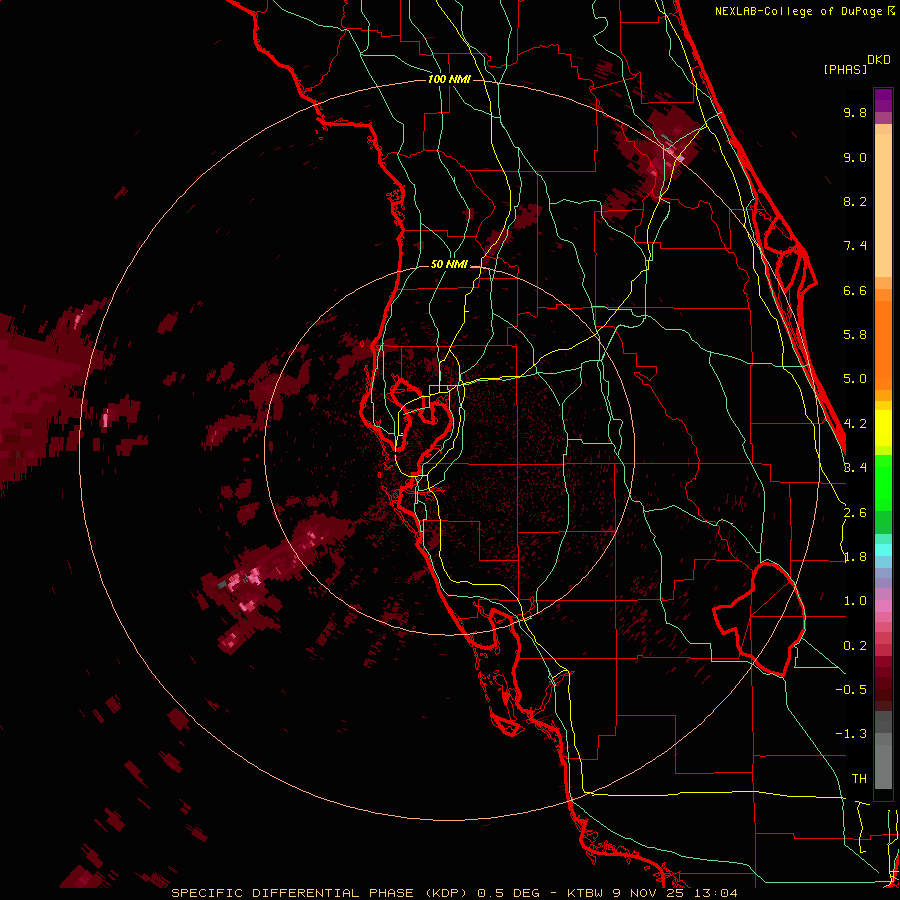
Task: Click the 1.8 scale value
Action: click(855, 557)
